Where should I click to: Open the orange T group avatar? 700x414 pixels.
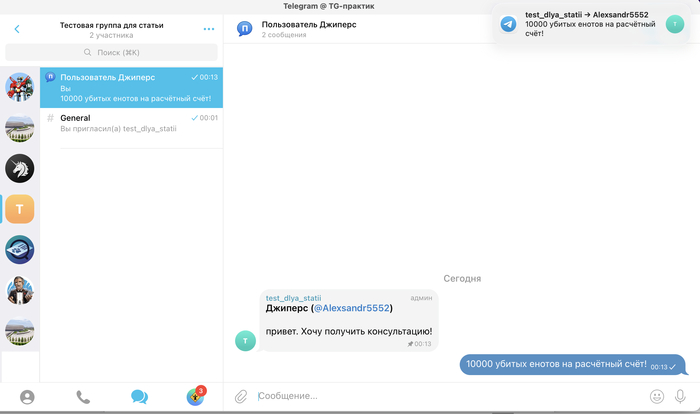(x=20, y=208)
